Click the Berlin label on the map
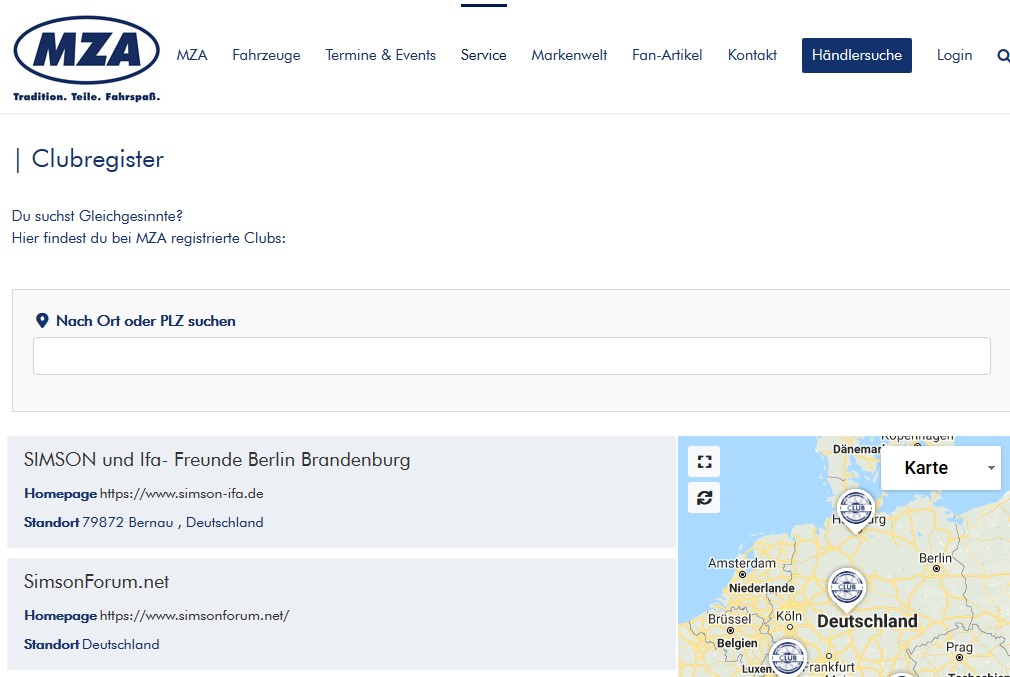Screen dimensions: 1010x677 pos(935,558)
